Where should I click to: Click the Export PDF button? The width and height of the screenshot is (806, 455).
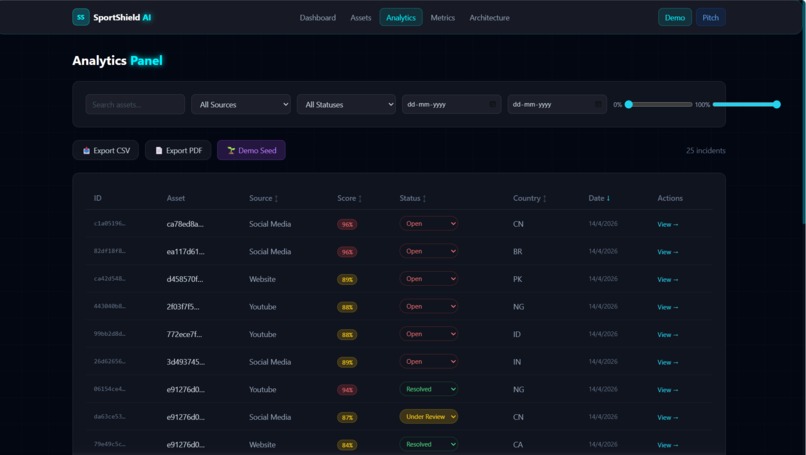(x=178, y=150)
